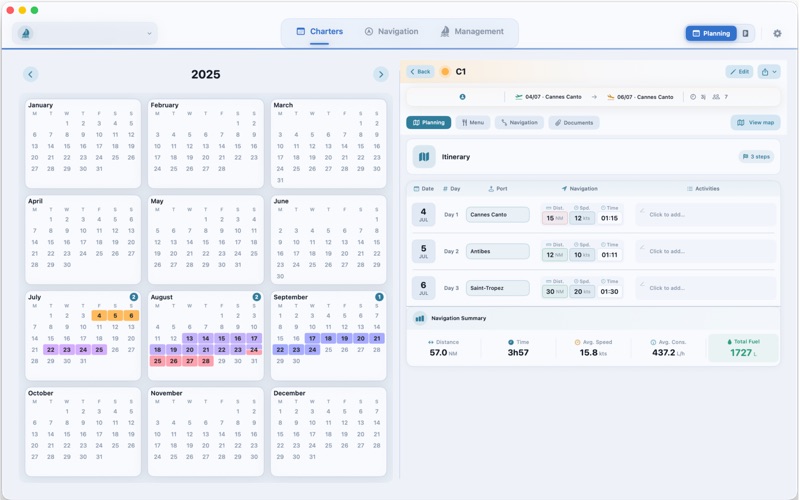Edit Day 3 distance 30 NM field

(555, 292)
